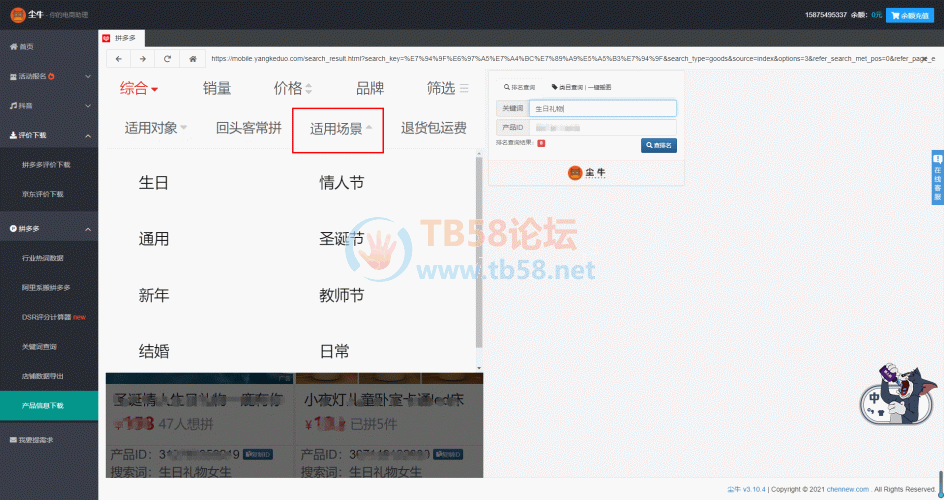Click the account number 15875495337

tap(826, 15)
